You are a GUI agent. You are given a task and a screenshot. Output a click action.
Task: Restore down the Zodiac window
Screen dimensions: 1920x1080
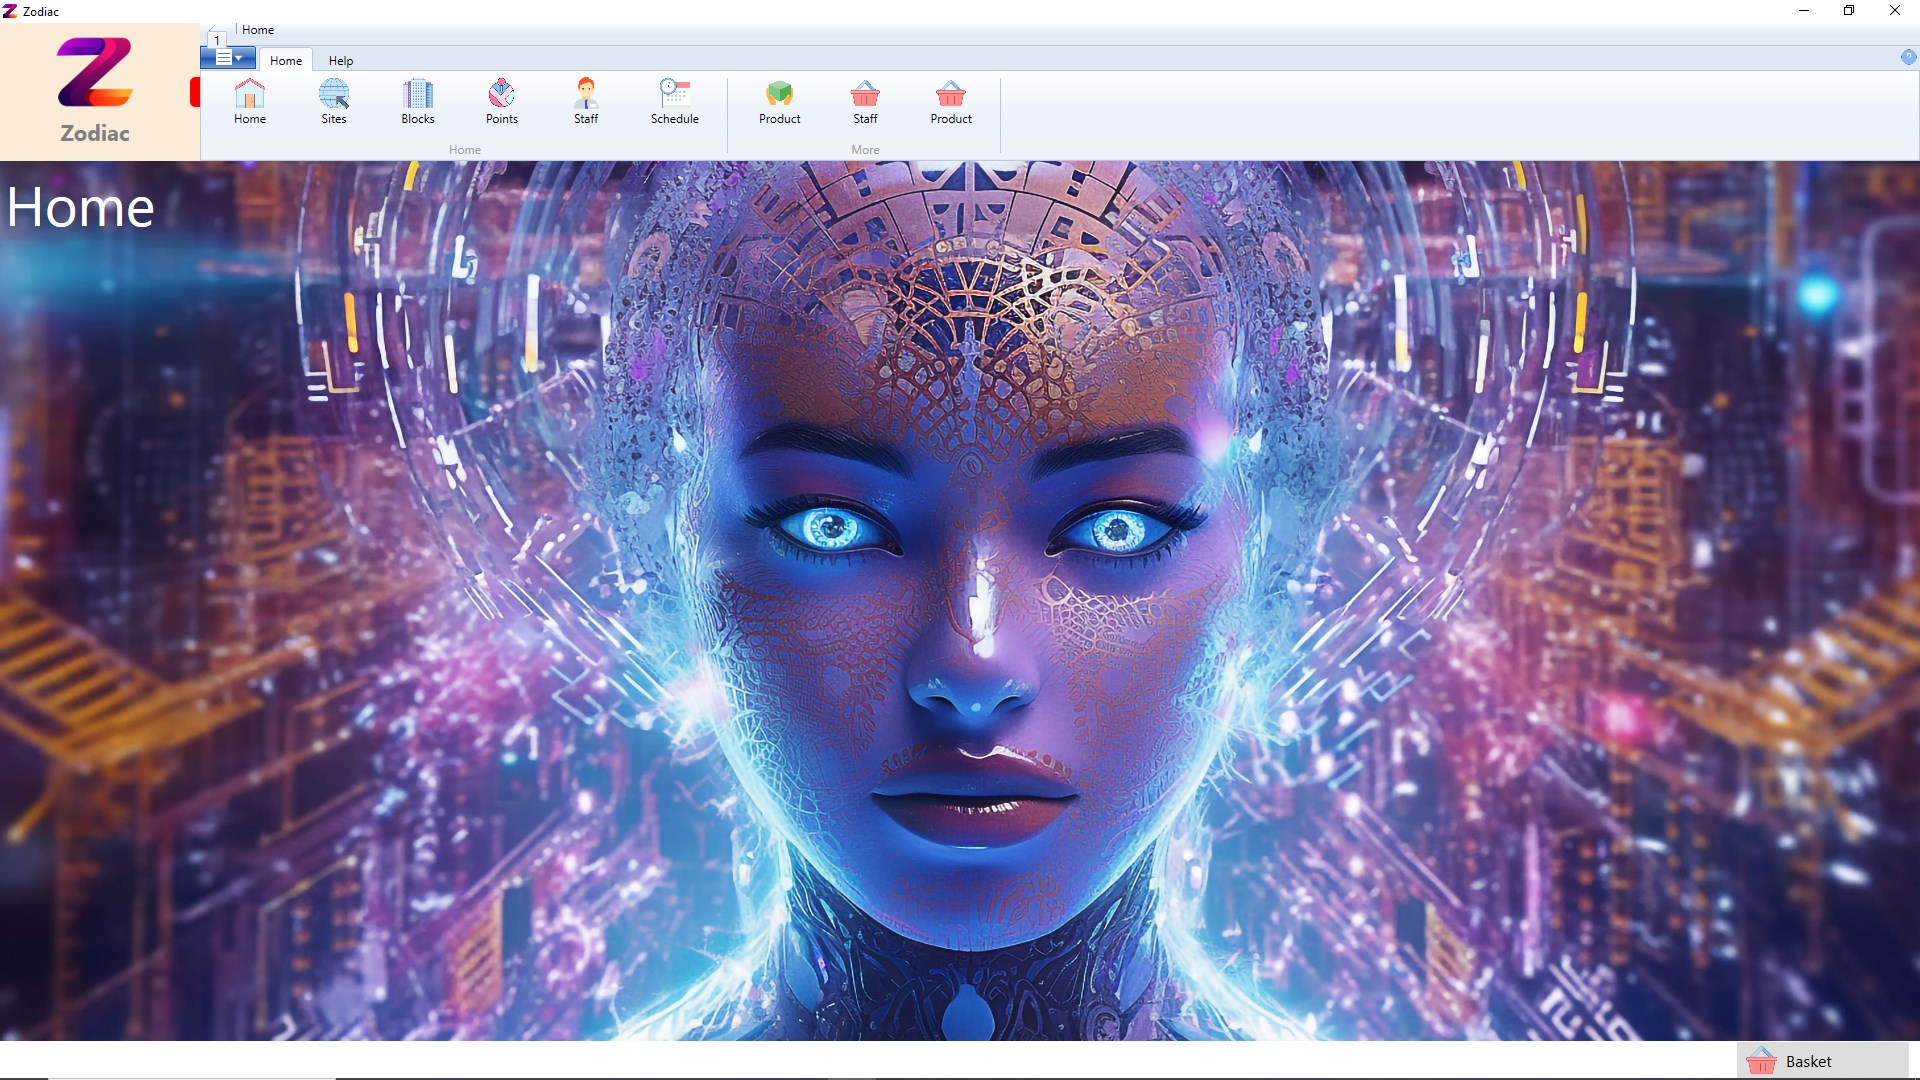pyautogui.click(x=1849, y=11)
